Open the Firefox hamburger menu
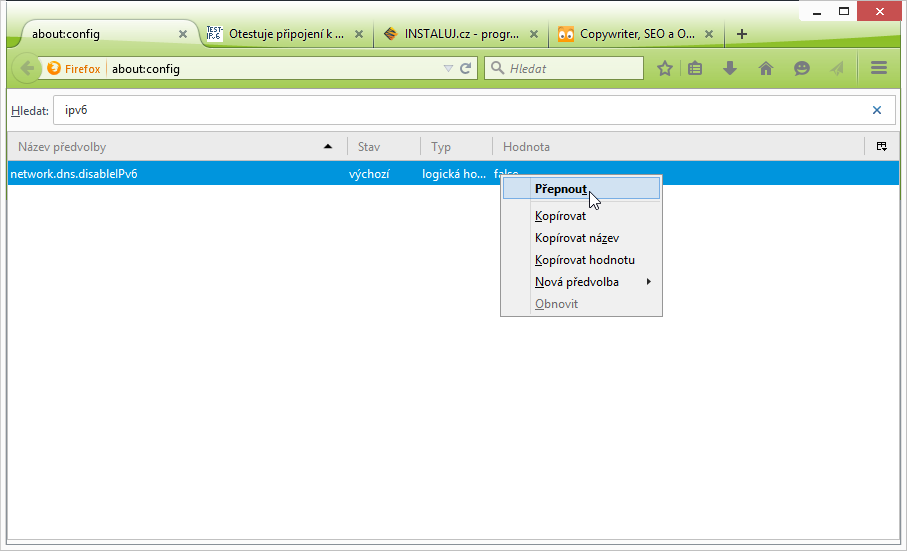 (x=879, y=68)
